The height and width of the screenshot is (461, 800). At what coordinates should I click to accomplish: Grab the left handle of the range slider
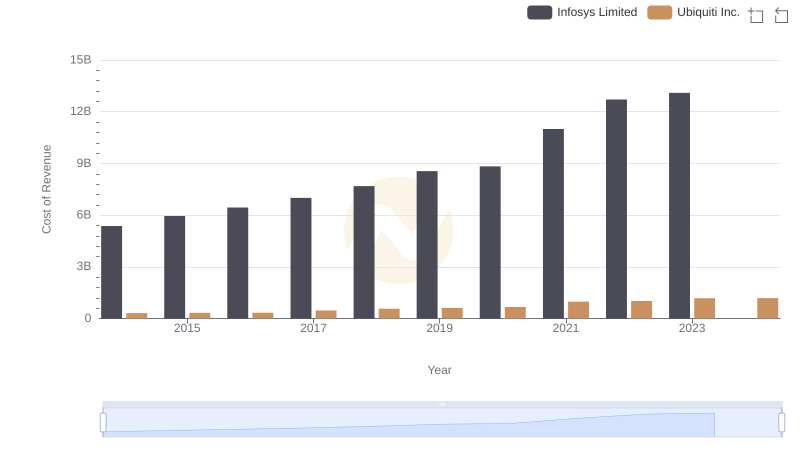(x=103, y=422)
